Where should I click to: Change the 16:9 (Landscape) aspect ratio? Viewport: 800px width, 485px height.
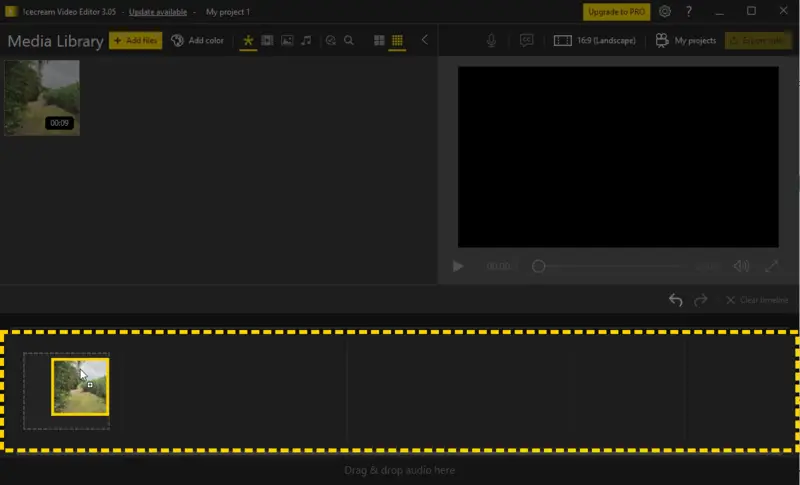594,40
